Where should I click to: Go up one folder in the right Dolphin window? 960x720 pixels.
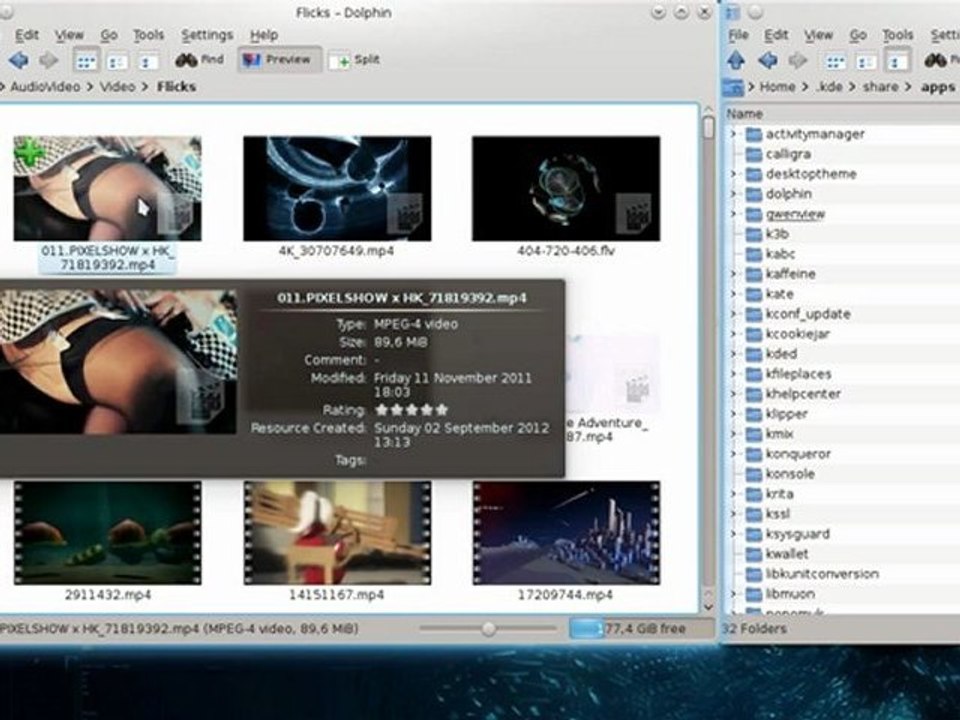[736, 60]
